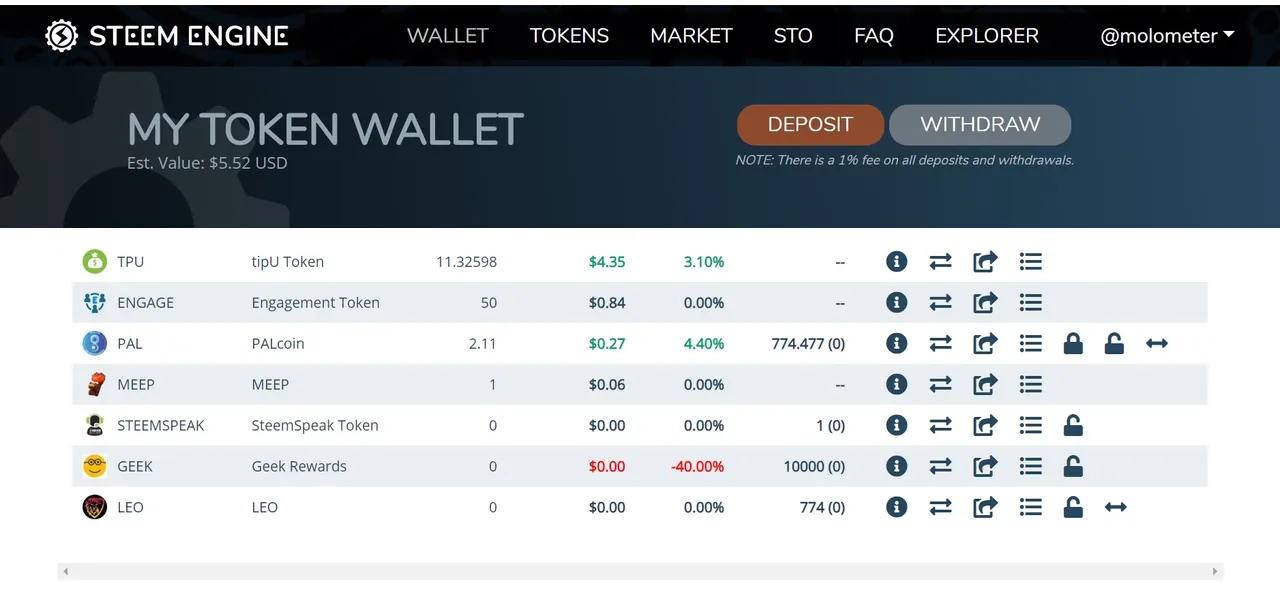Click the $4.35 TPU value

click(x=607, y=262)
